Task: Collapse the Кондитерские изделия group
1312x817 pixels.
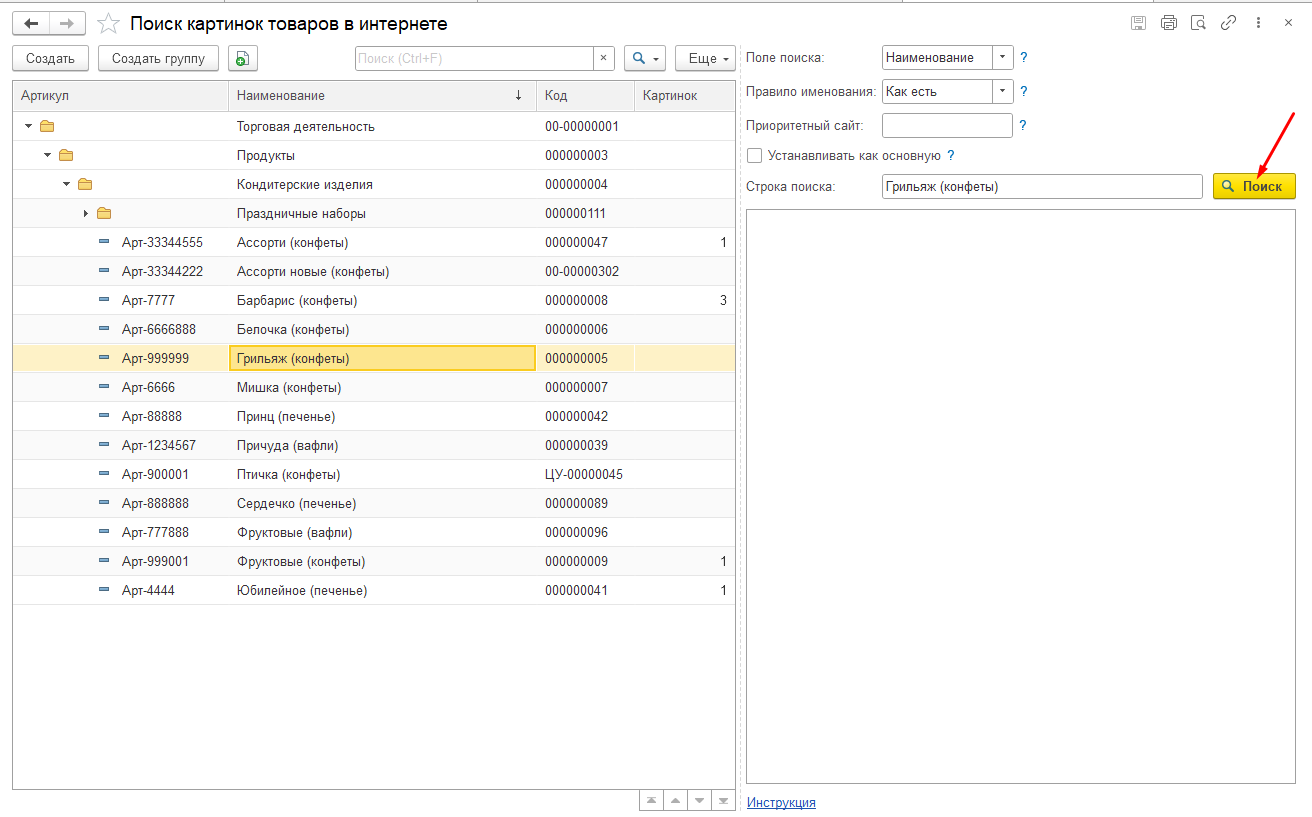Action: coord(67,184)
